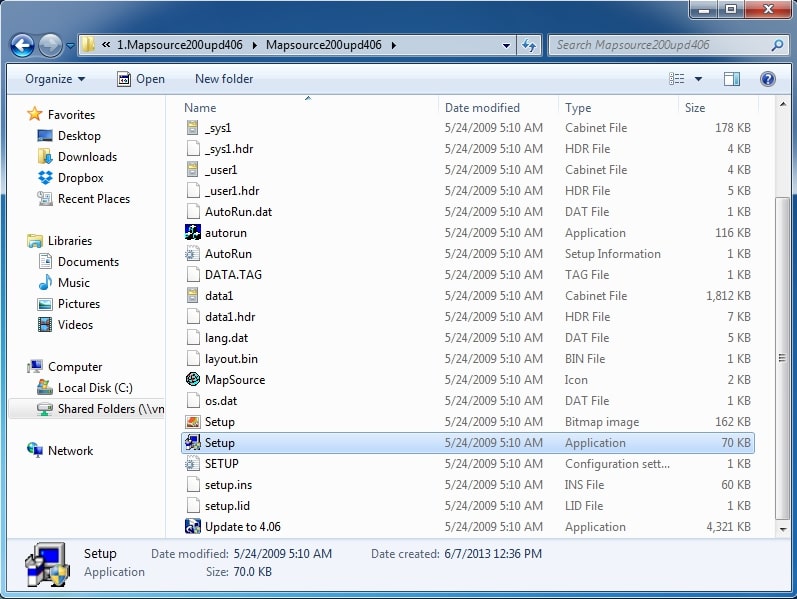Click the Update to 4.06 installer icon

(x=193, y=526)
